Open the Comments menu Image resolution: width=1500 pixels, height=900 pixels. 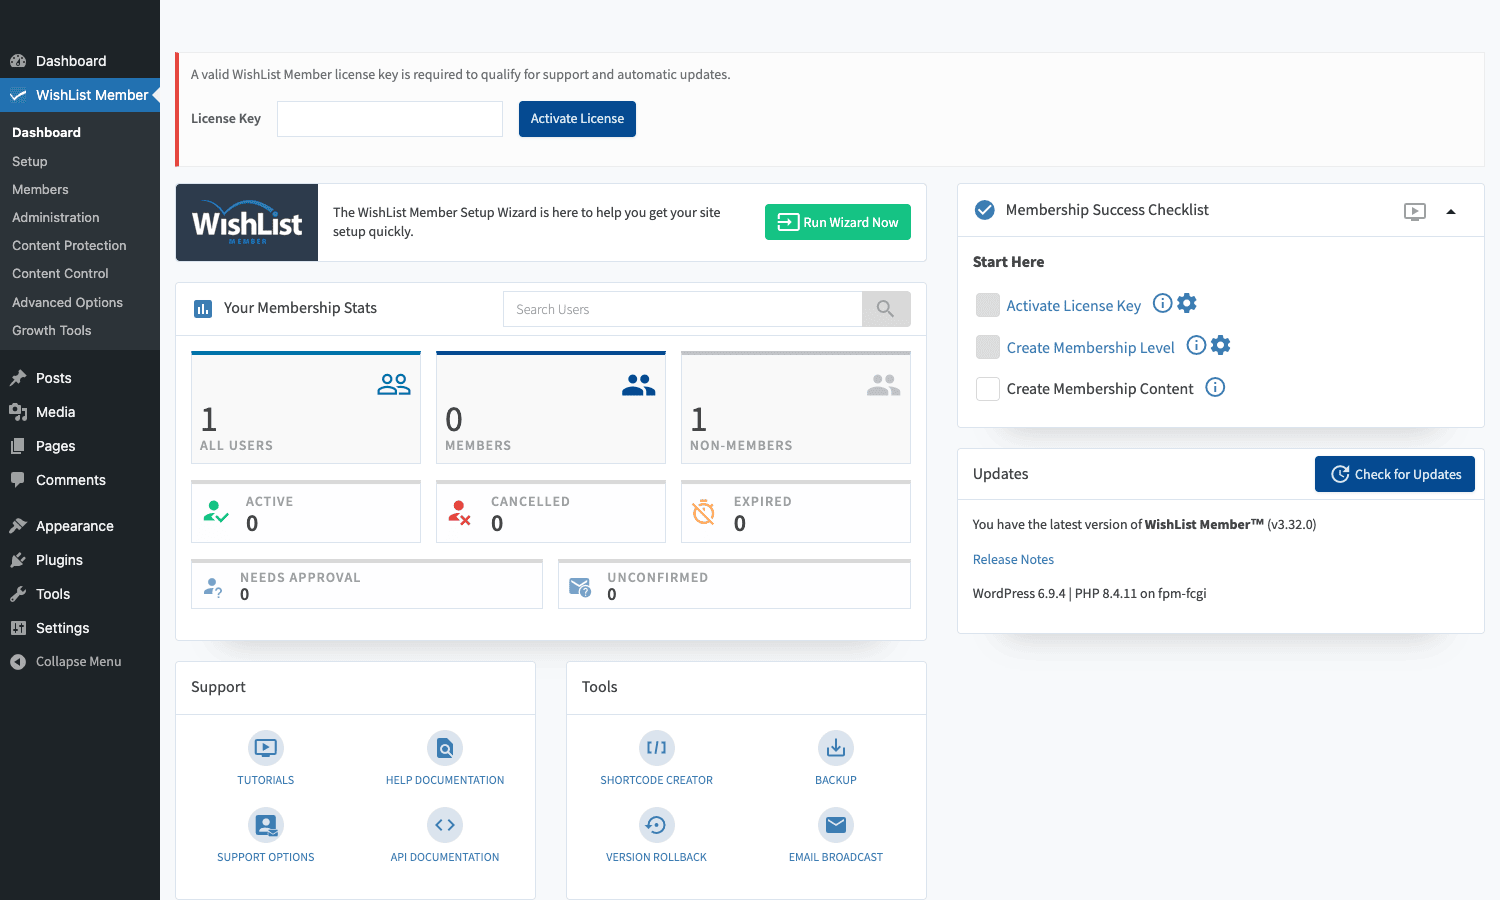80,480
